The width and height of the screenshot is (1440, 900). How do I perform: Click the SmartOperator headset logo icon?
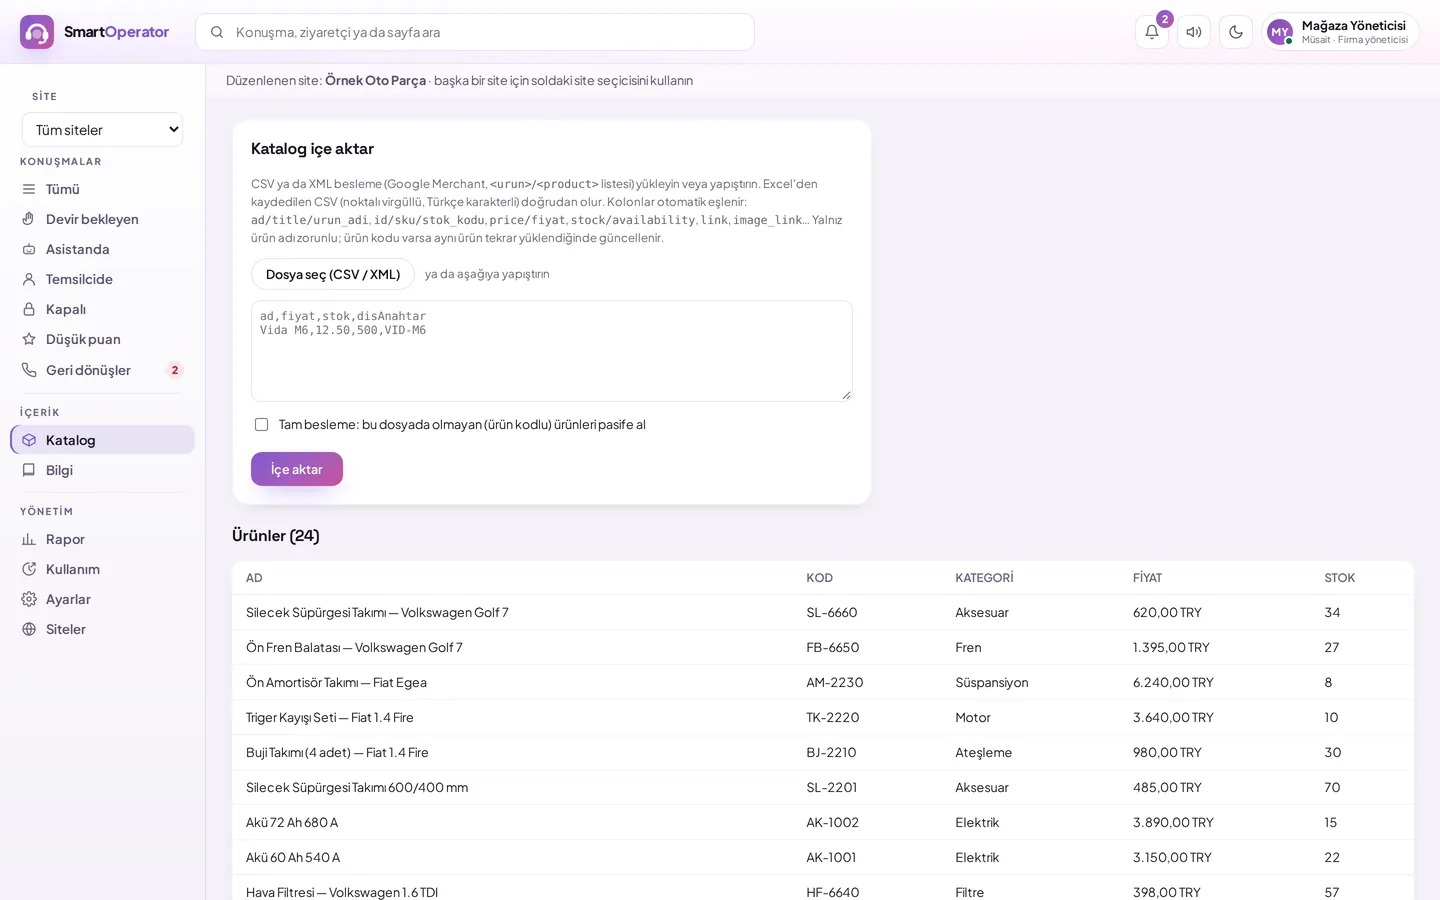click(x=37, y=32)
